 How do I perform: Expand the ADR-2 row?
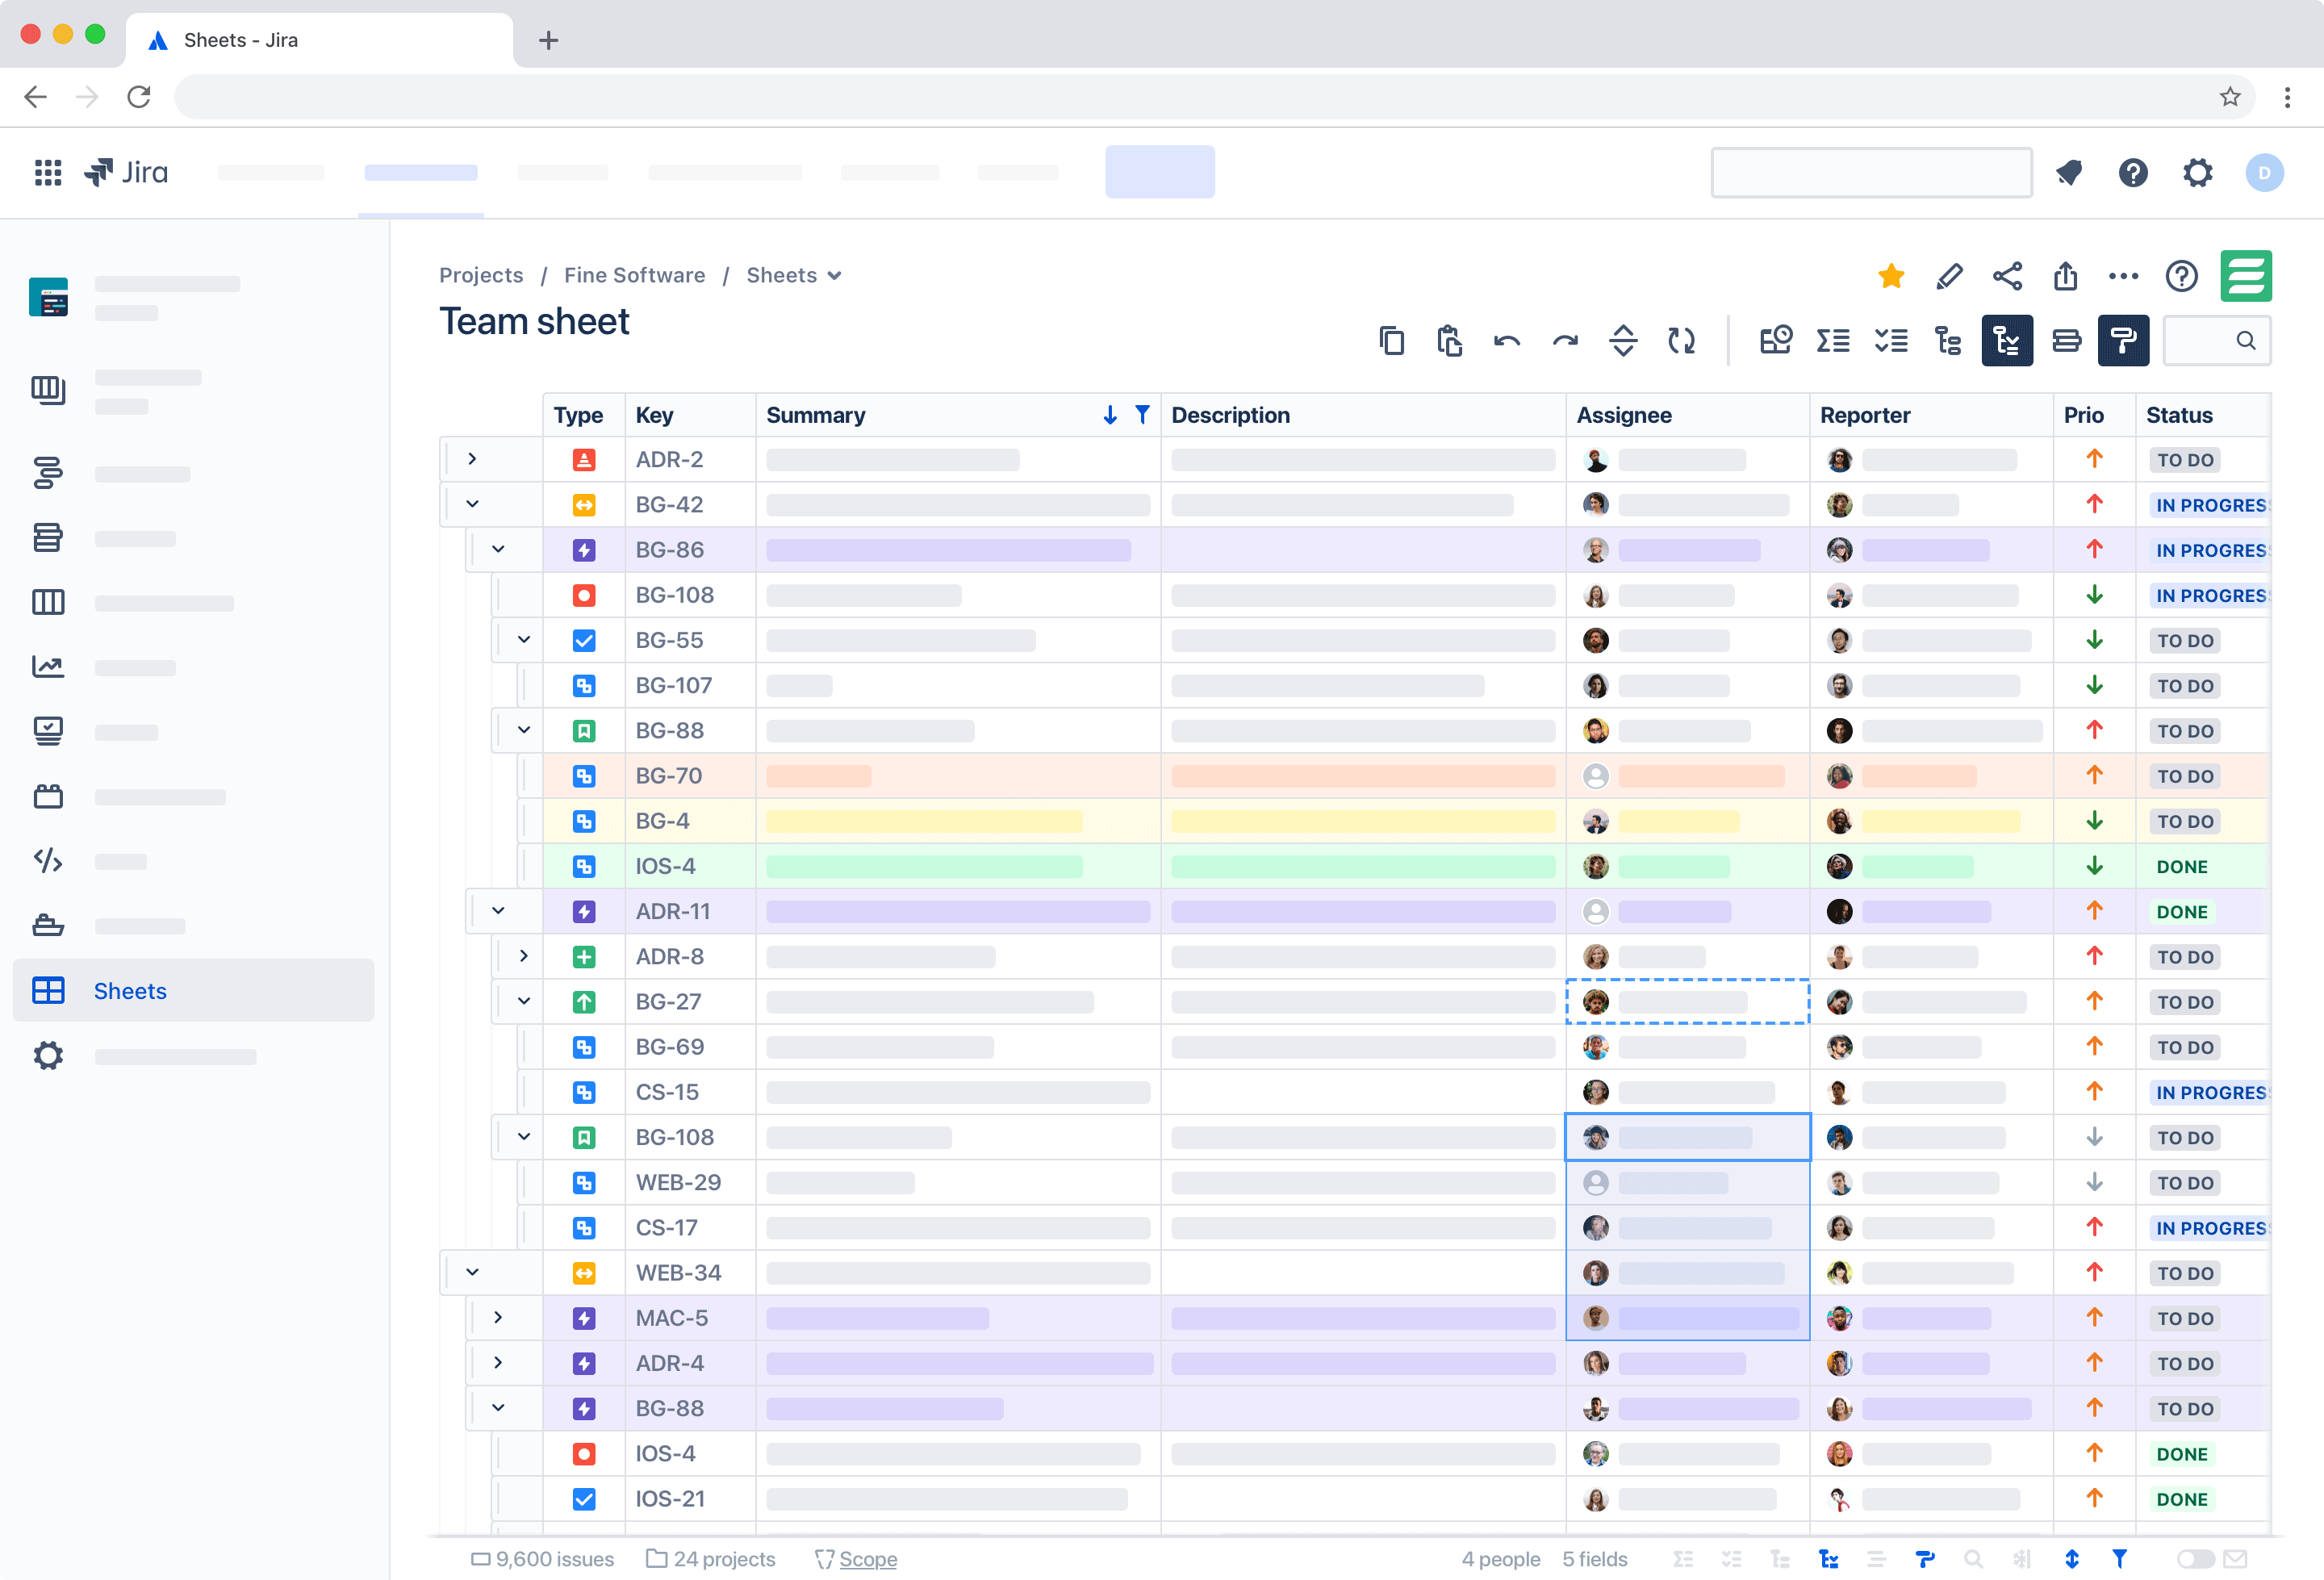(x=472, y=459)
